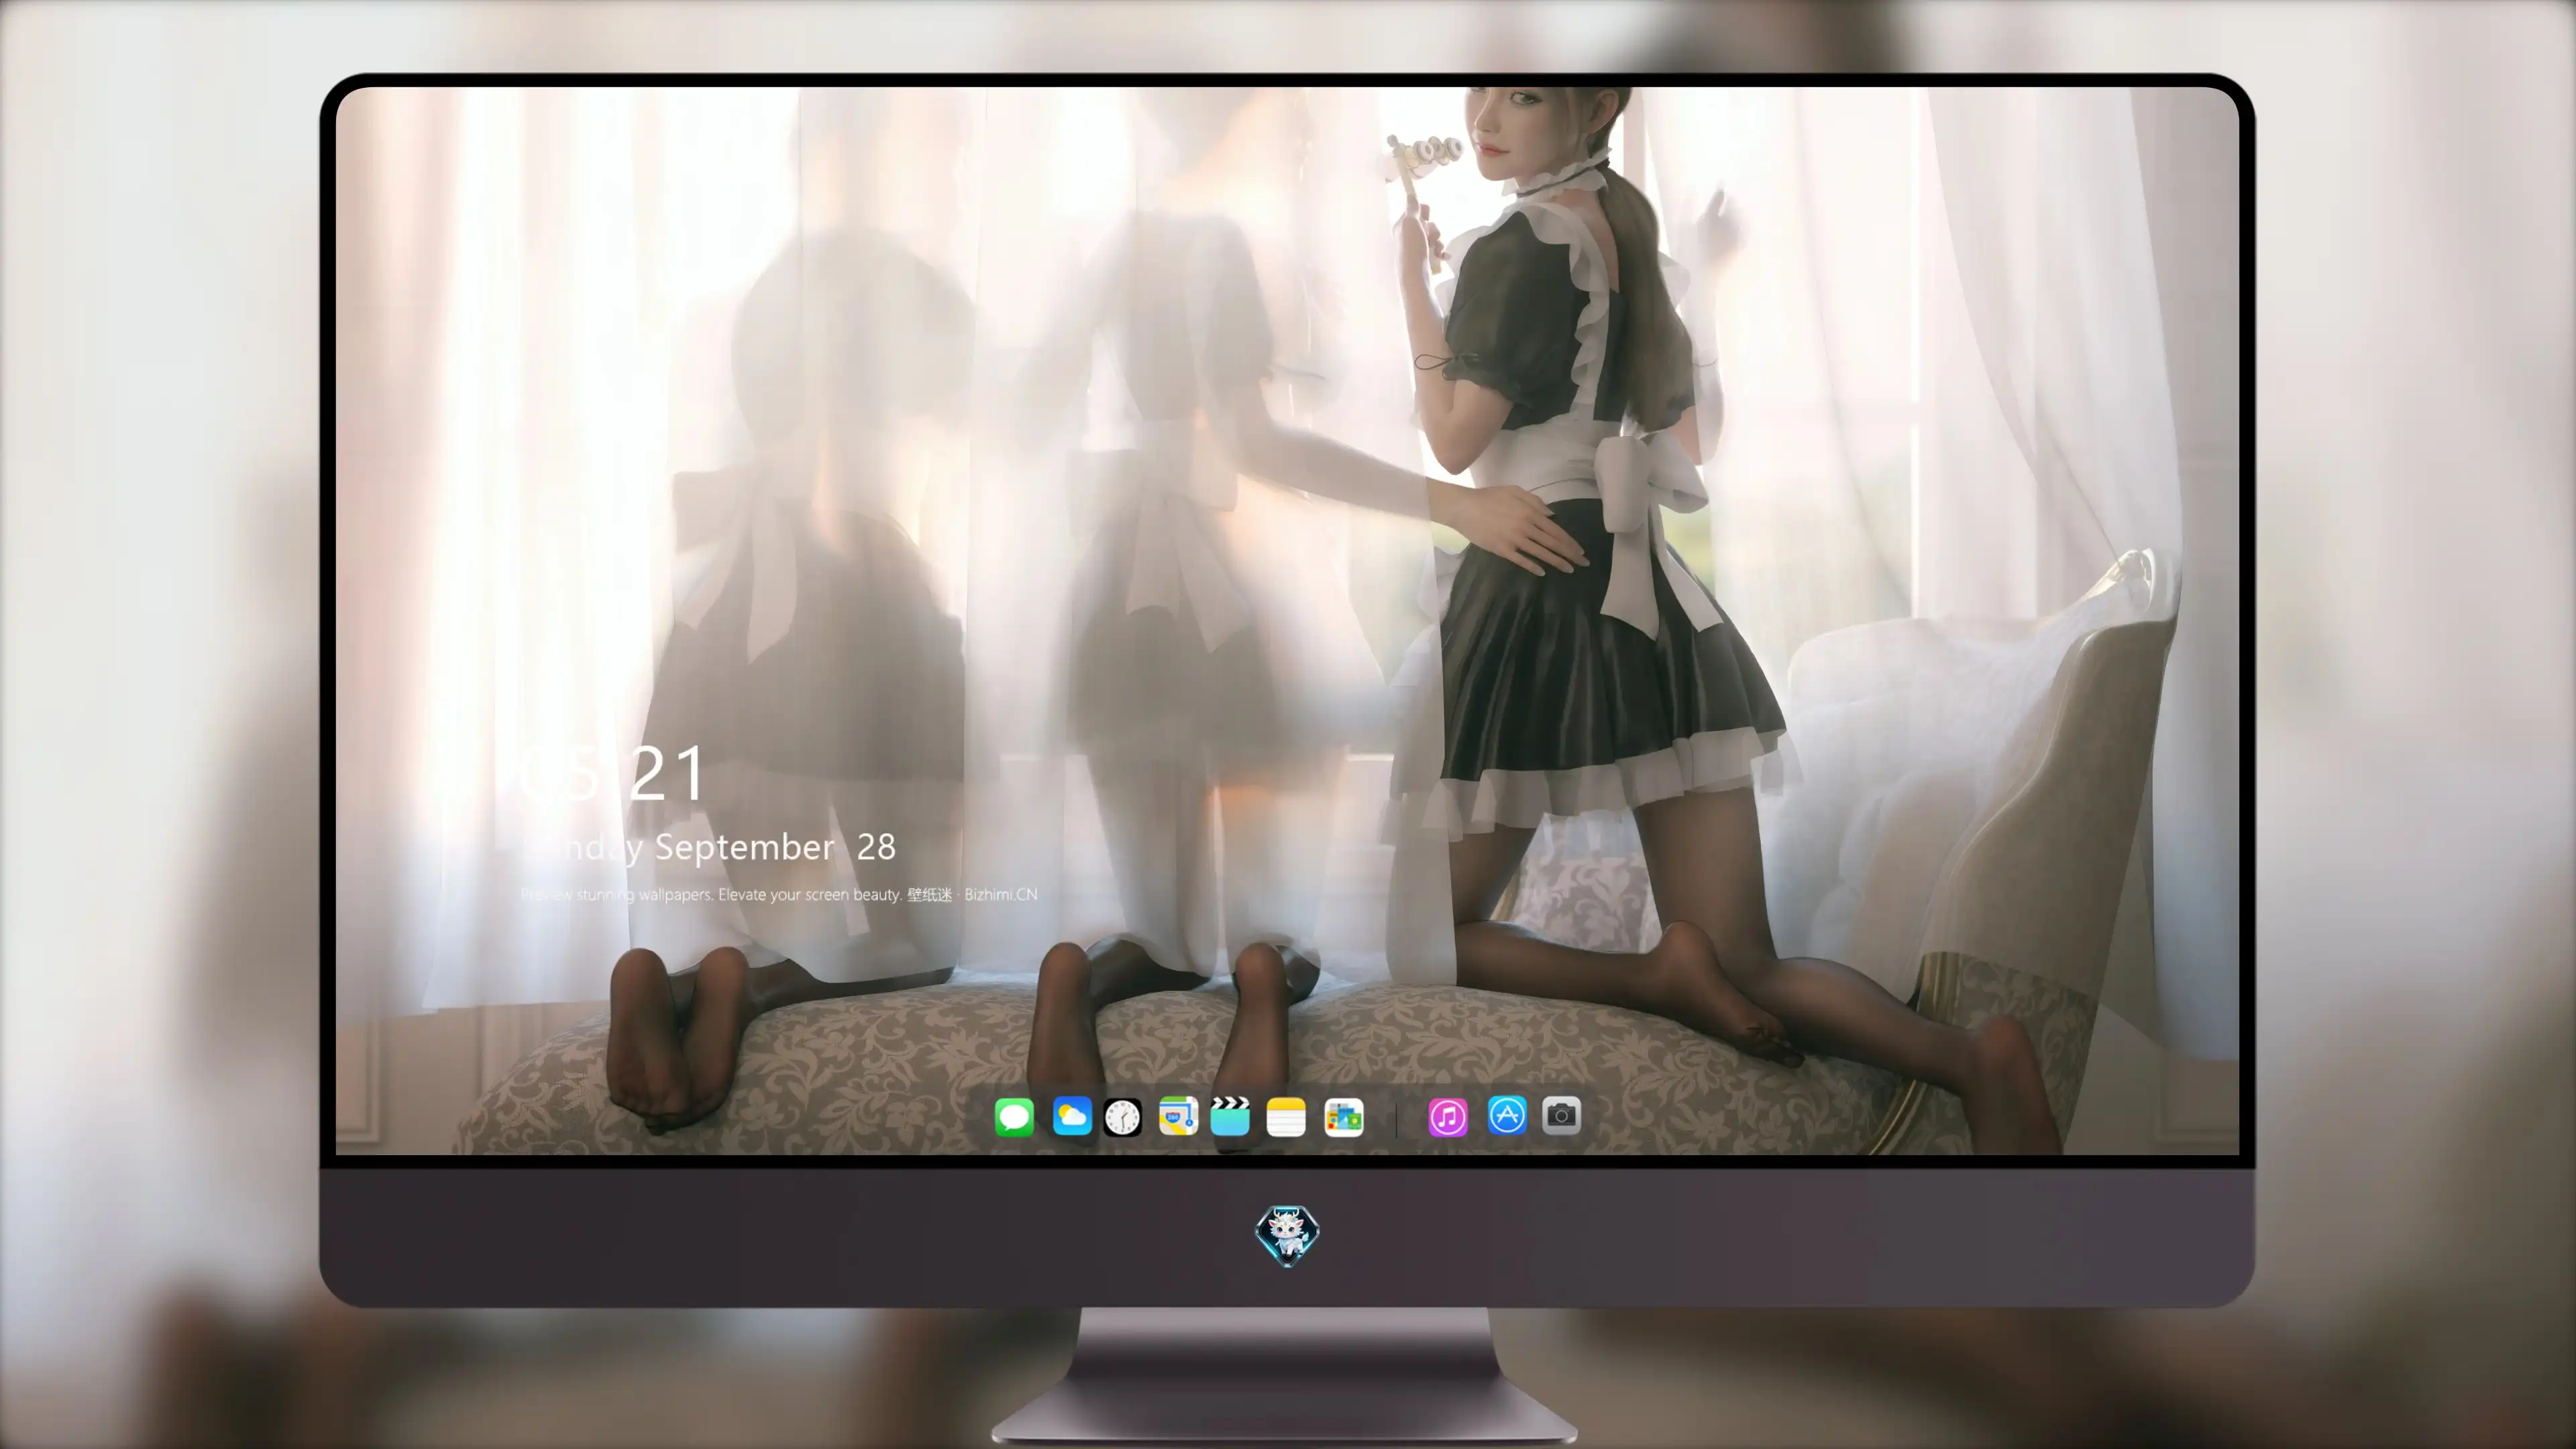The height and width of the screenshot is (1449, 2576).
Task: Open the Weather app icon
Action: (x=1072, y=1116)
